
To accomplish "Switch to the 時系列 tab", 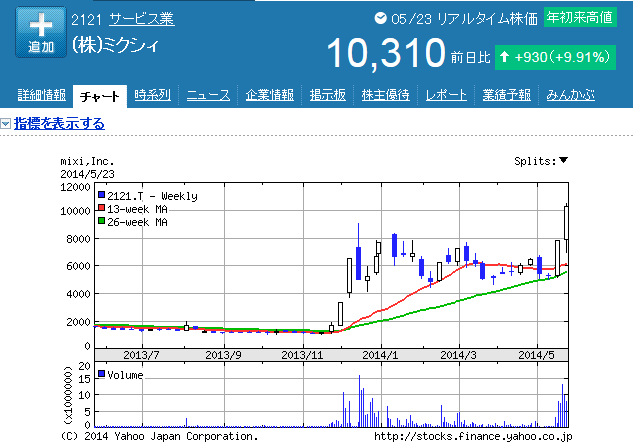I will pyautogui.click(x=153, y=95).
